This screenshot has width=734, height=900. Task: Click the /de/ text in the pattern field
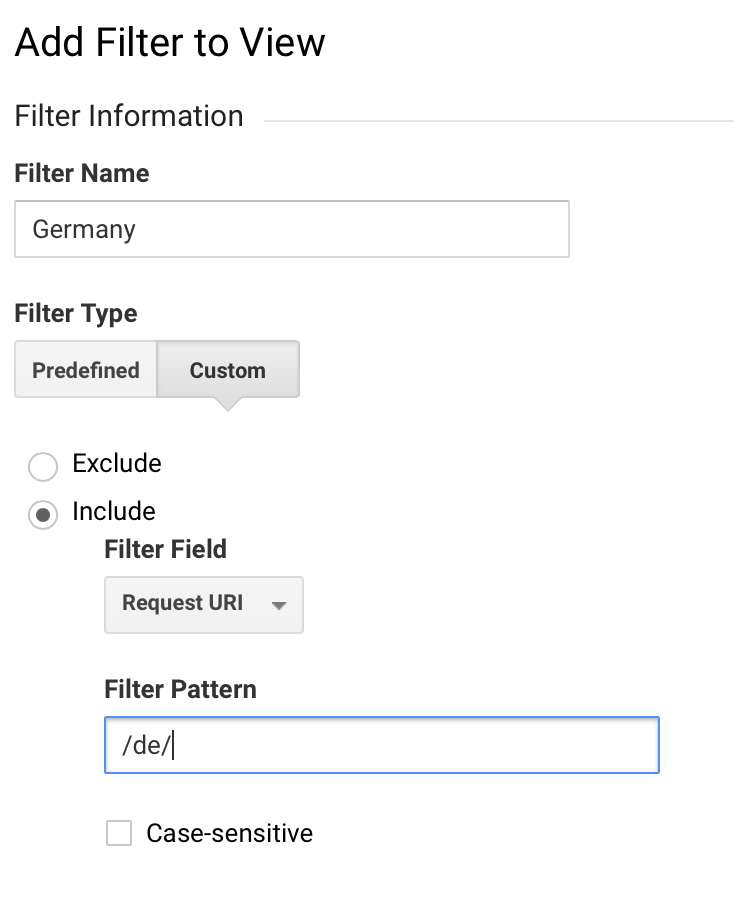147,745
